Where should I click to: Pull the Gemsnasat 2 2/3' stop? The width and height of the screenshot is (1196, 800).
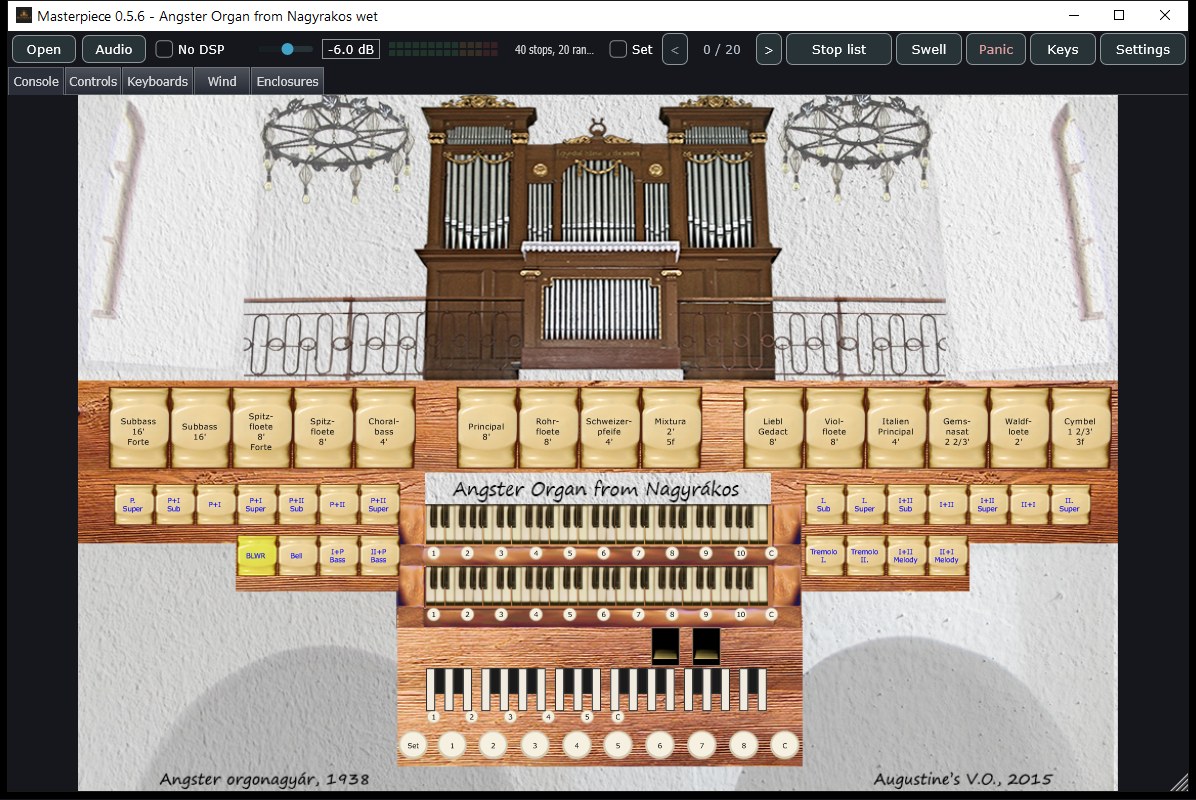(x=956, y=429)
